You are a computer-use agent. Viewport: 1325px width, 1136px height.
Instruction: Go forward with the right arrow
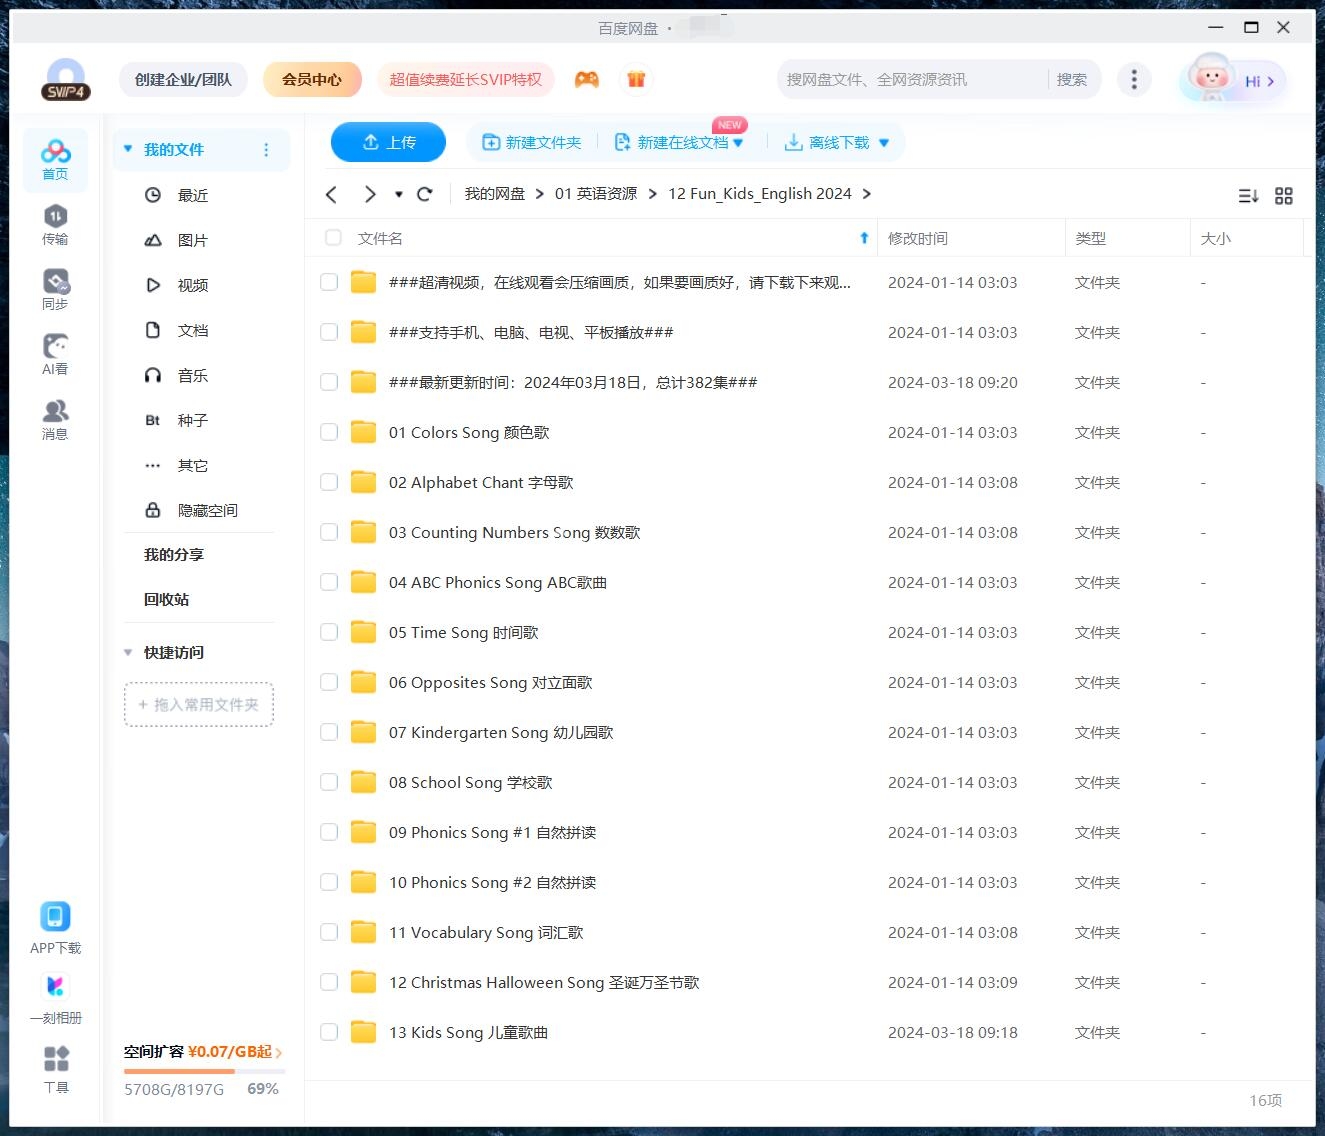pos(370,194)
